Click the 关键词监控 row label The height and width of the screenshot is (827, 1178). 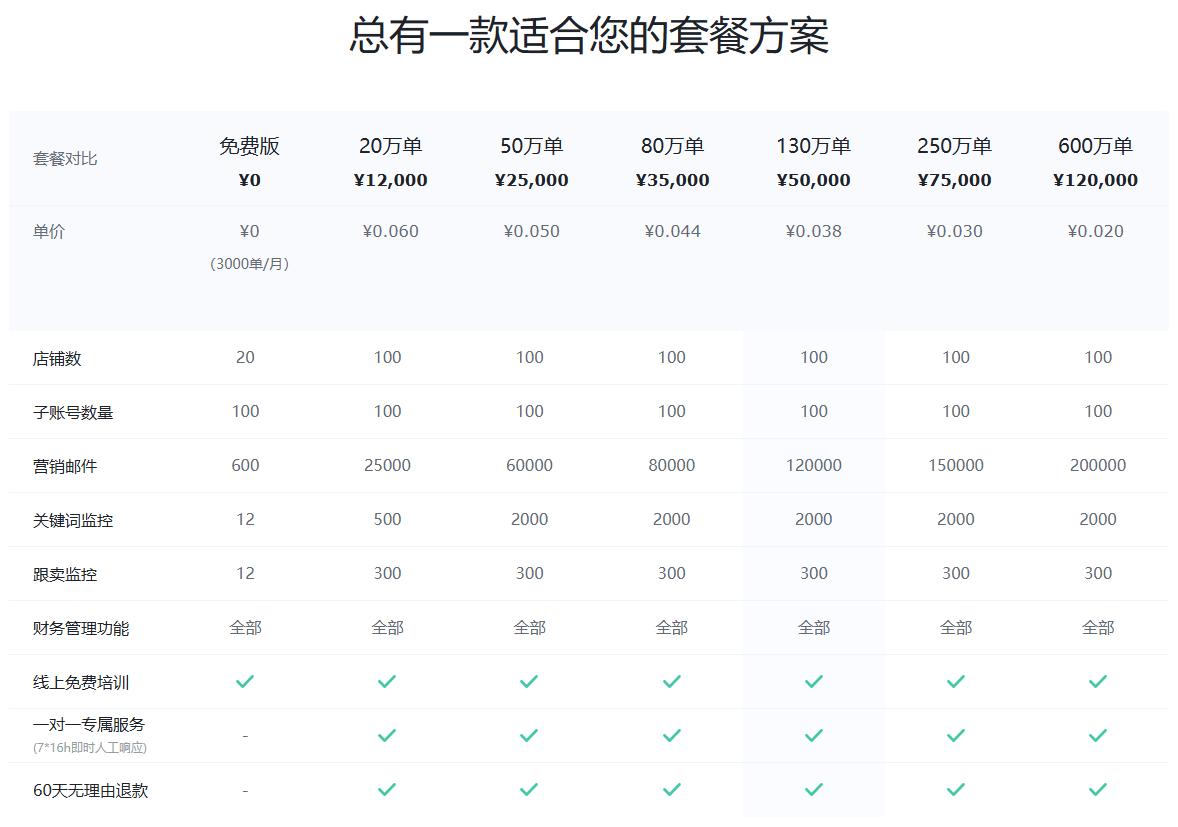73,521
